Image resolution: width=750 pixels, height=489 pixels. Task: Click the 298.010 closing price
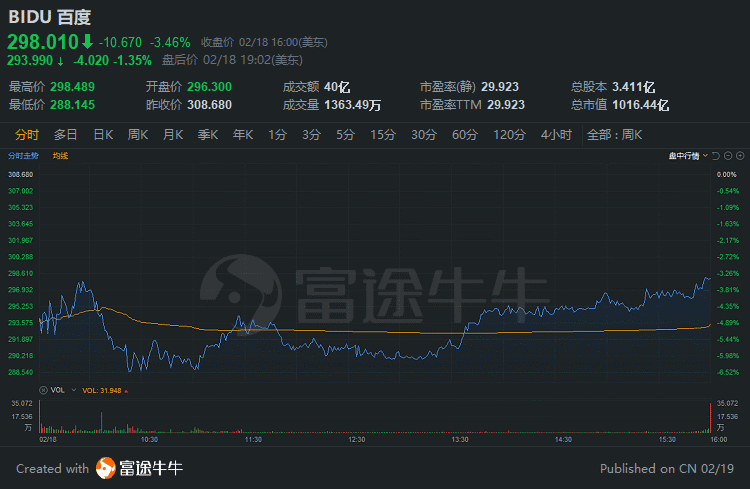pyautogui.click(x=43, y=42)
